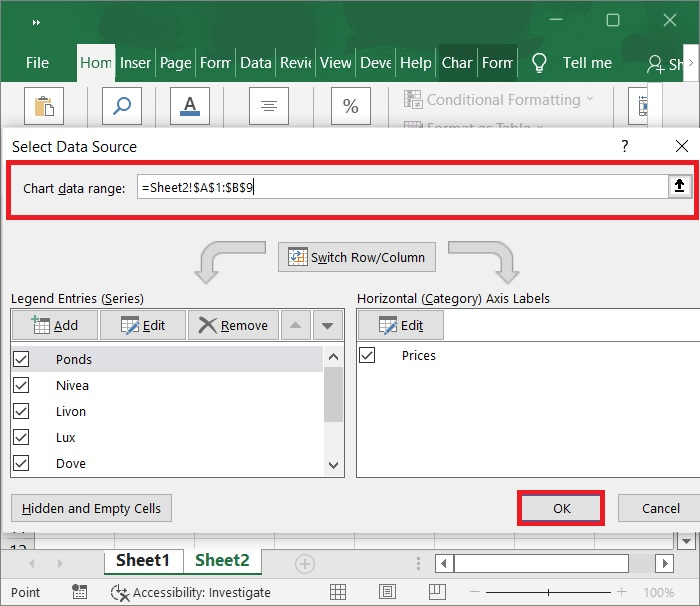This screenshot has height=606, width=700.
Task: Click the Tell me lightbulb icon
Action: tap(539, 62)
